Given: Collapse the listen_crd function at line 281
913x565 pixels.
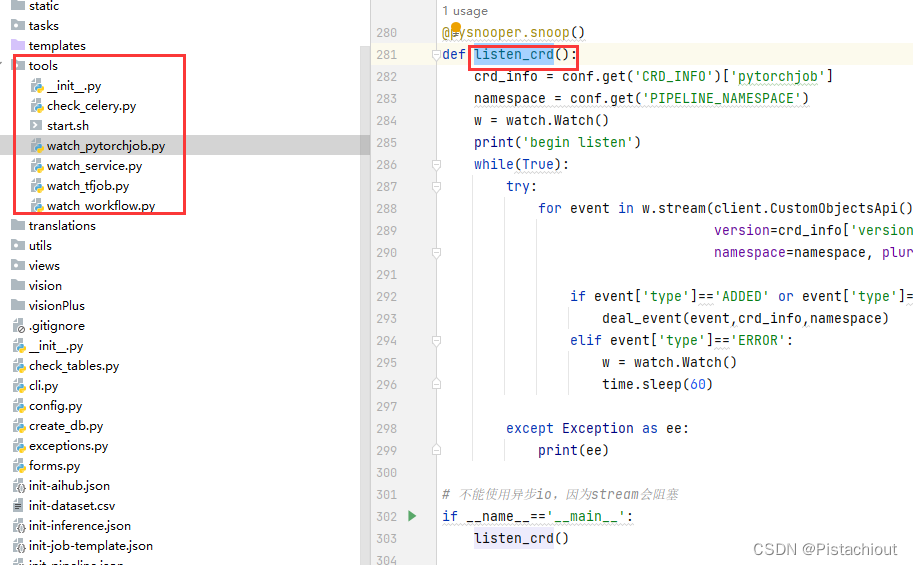Looking at the screenshot, I should click(436, 55).
